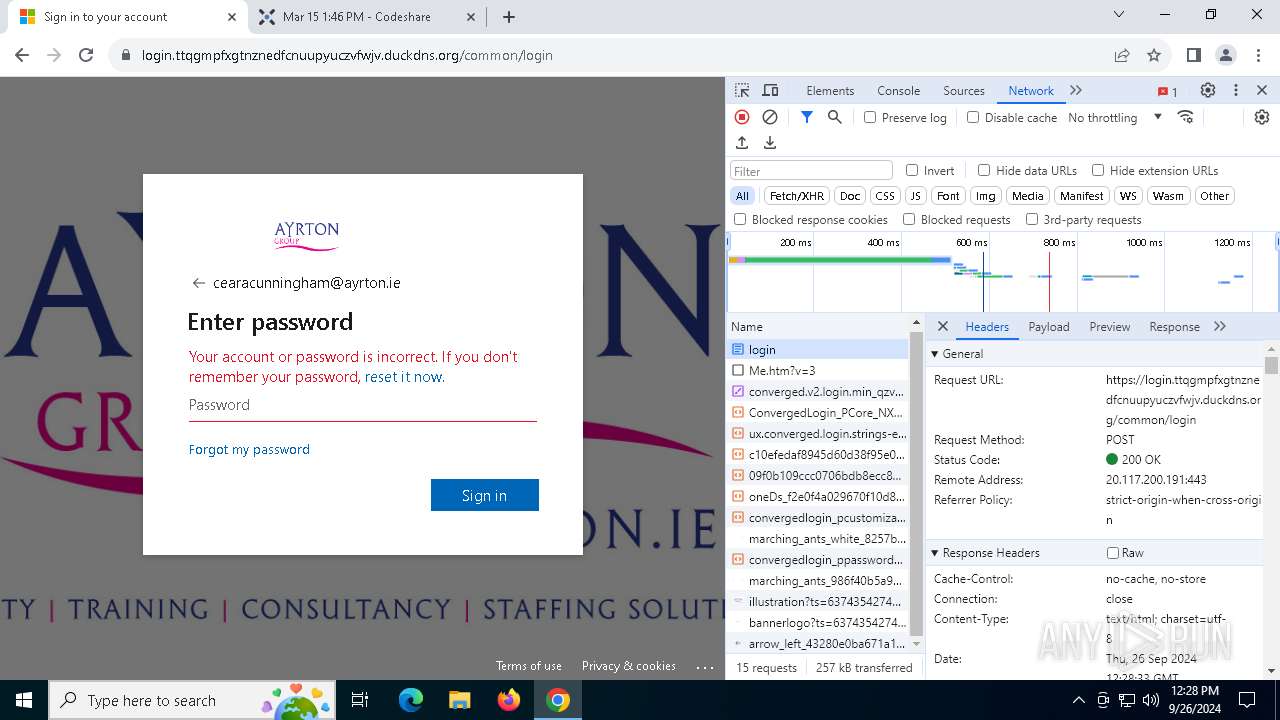The height and width of the screenshot is (720, 1280).
Task: Toggle Hide data URLs checkbox
Action: point(984,170)
